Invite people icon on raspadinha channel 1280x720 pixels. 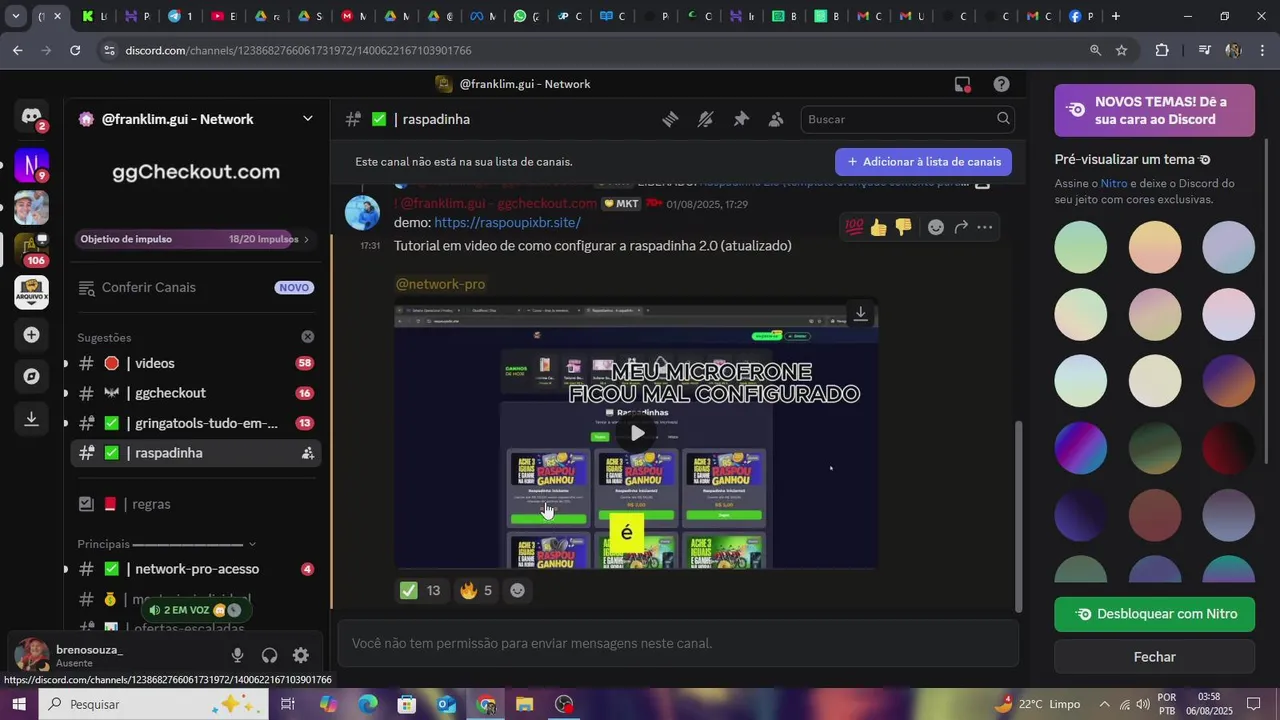pos(307,453)
